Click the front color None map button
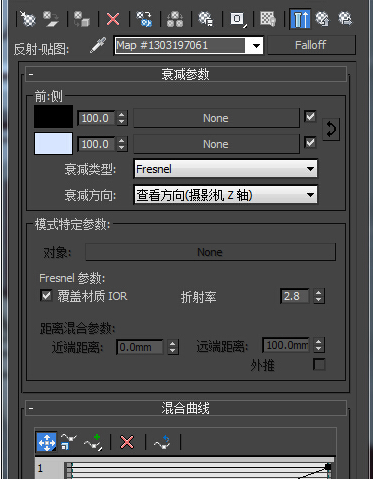378x479 pixels. [216, 118]
